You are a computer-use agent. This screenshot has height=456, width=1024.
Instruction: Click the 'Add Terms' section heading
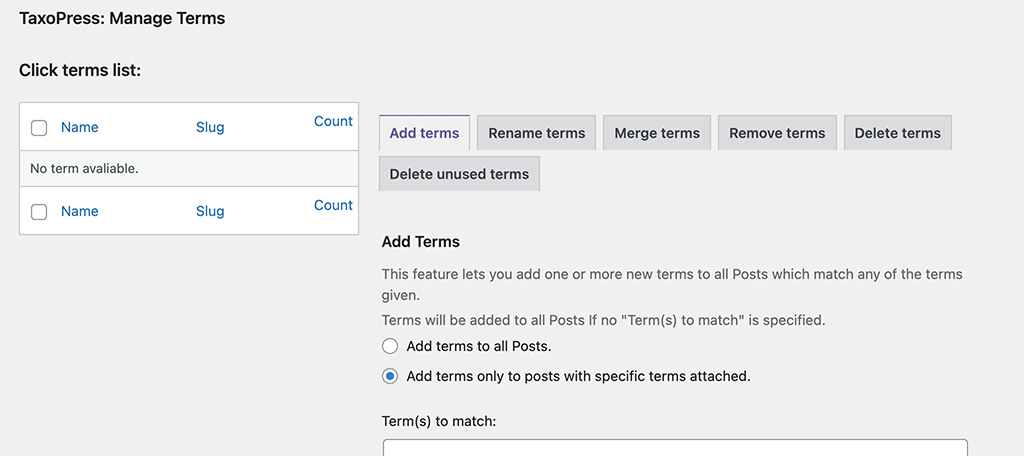click(421, 242)
